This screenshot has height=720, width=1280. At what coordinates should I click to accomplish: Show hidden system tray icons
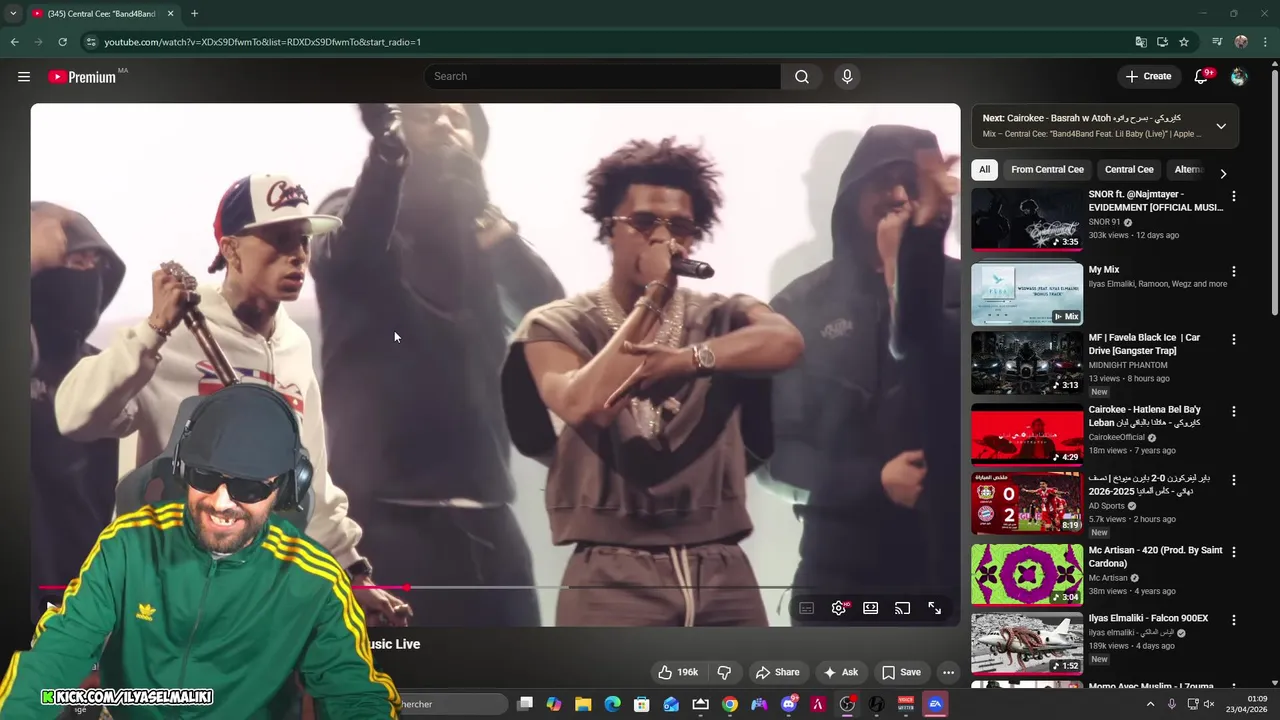pos(1150,704)
